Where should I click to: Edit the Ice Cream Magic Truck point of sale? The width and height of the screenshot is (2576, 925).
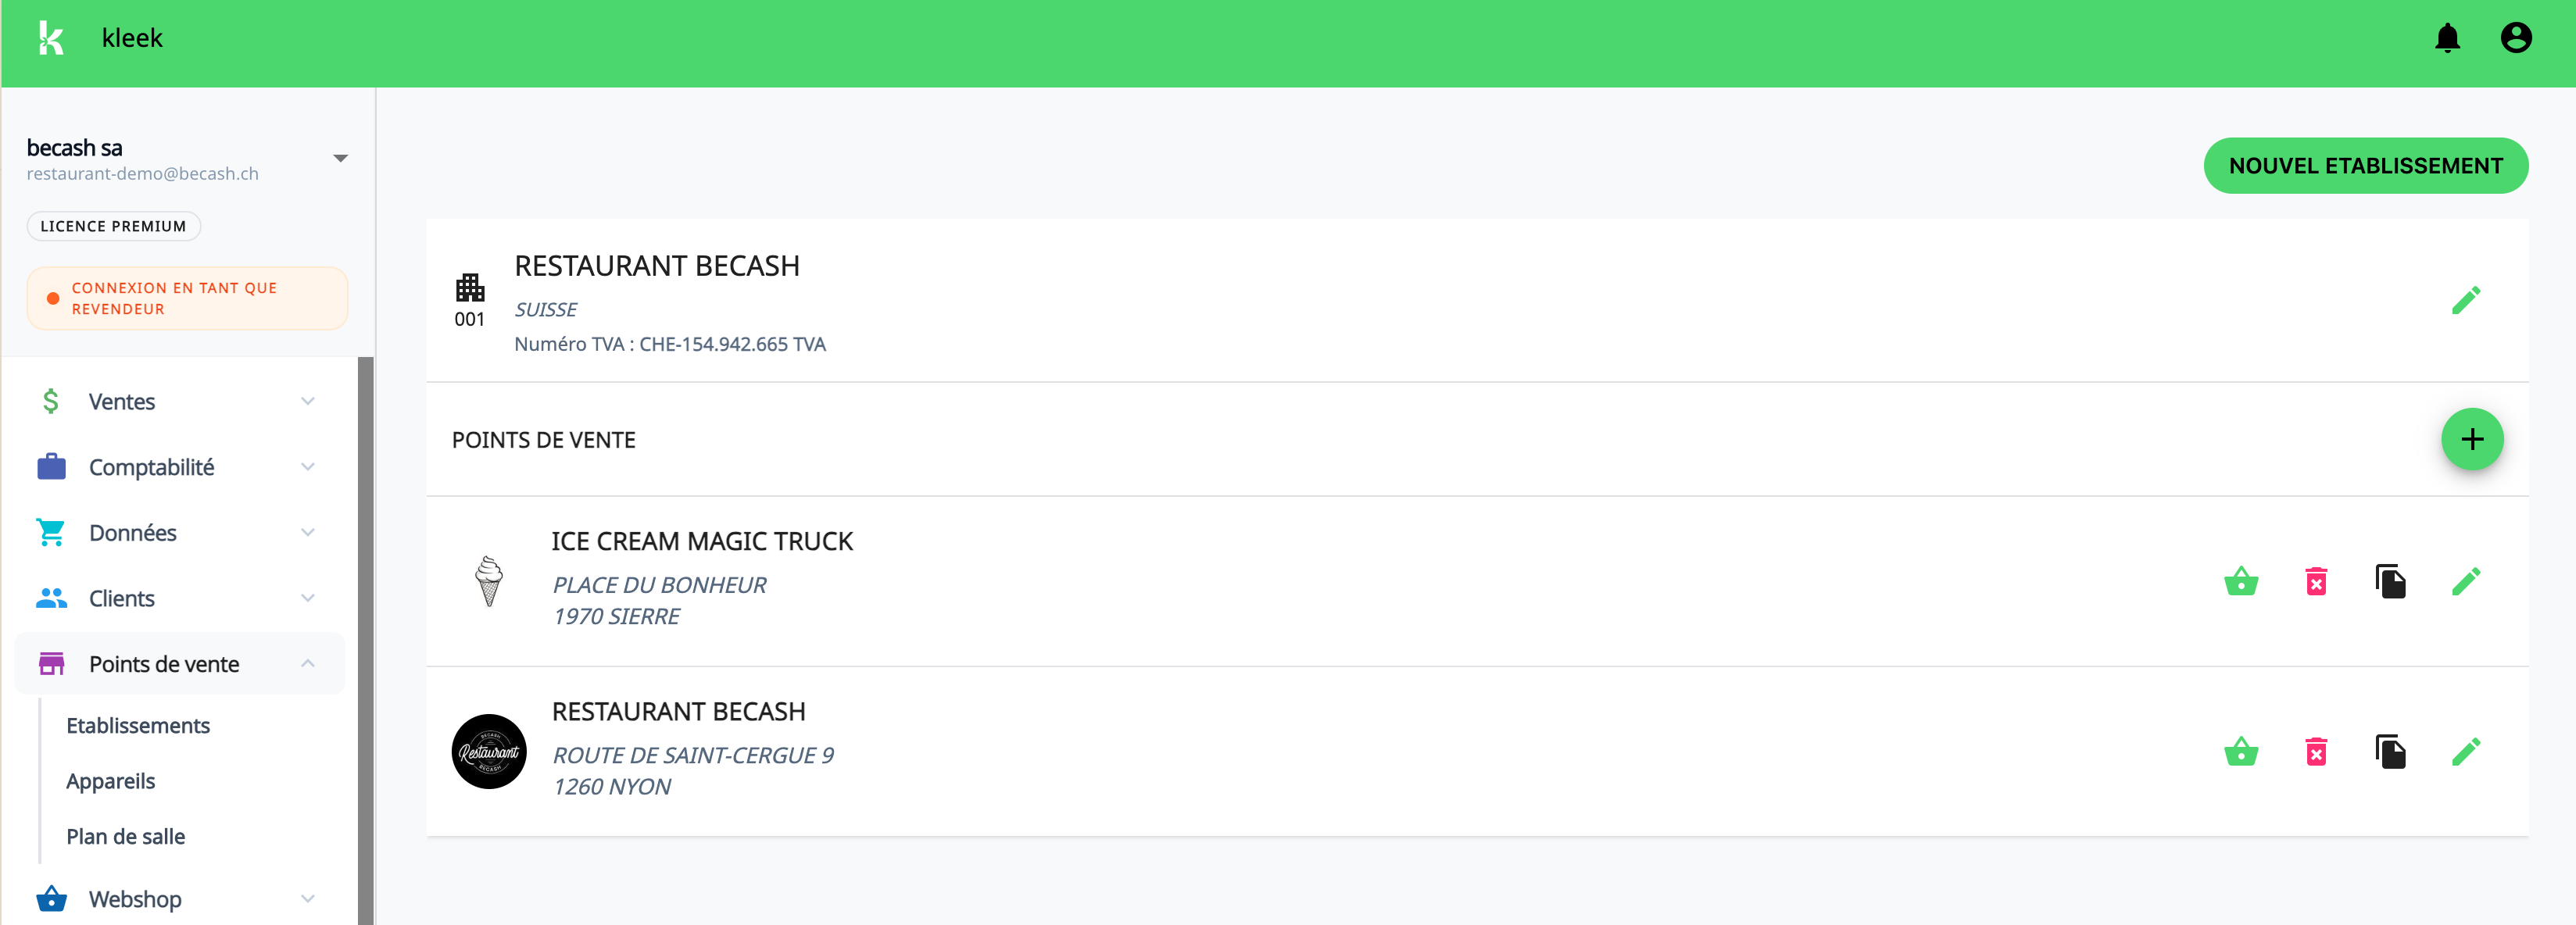[2466, 581]
